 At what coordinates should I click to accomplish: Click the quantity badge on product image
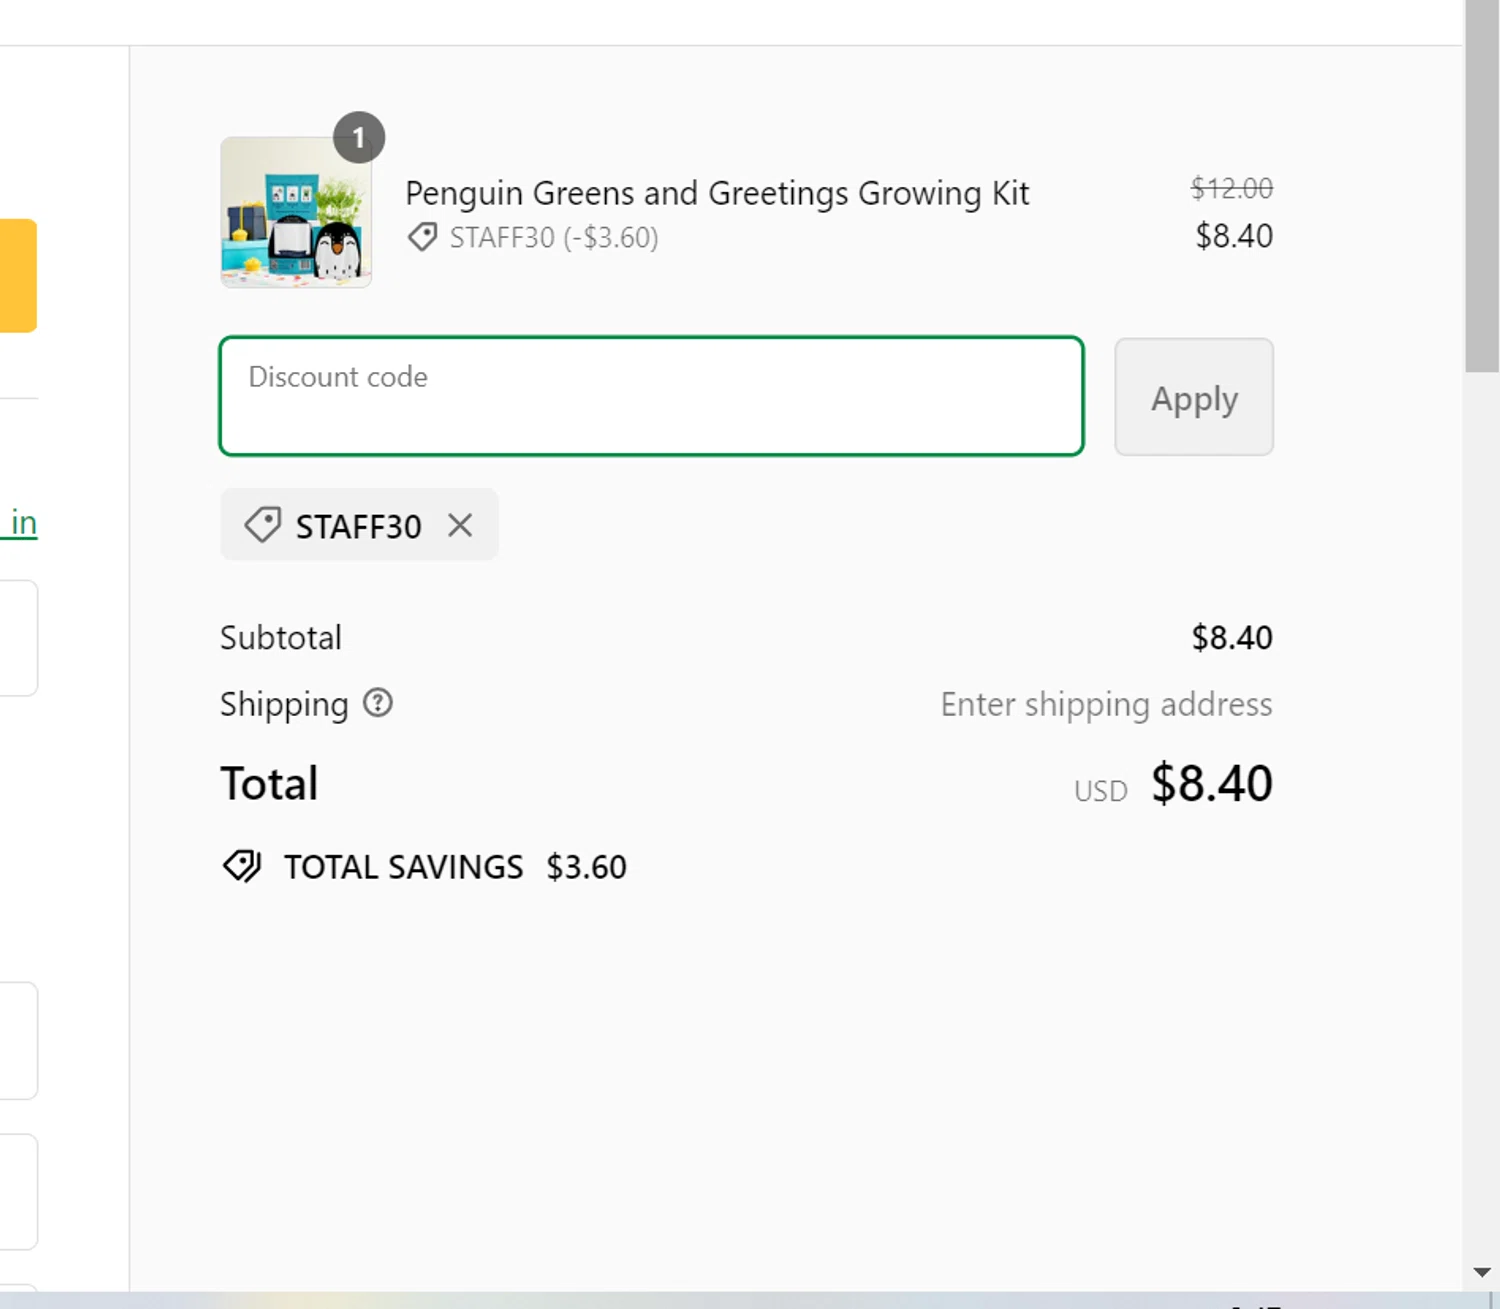coord(359,138)
